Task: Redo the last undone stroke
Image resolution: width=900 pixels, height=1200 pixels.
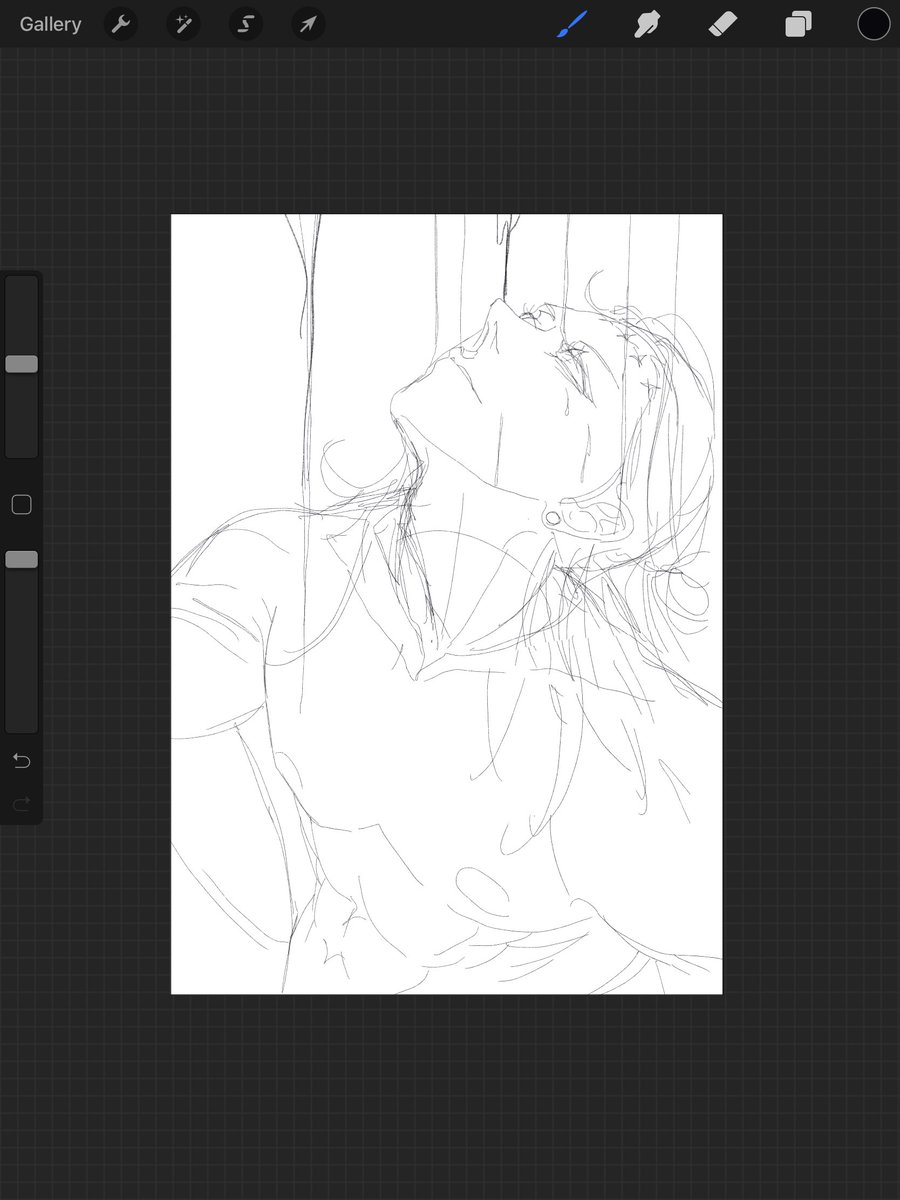Action: pos(21,804)
